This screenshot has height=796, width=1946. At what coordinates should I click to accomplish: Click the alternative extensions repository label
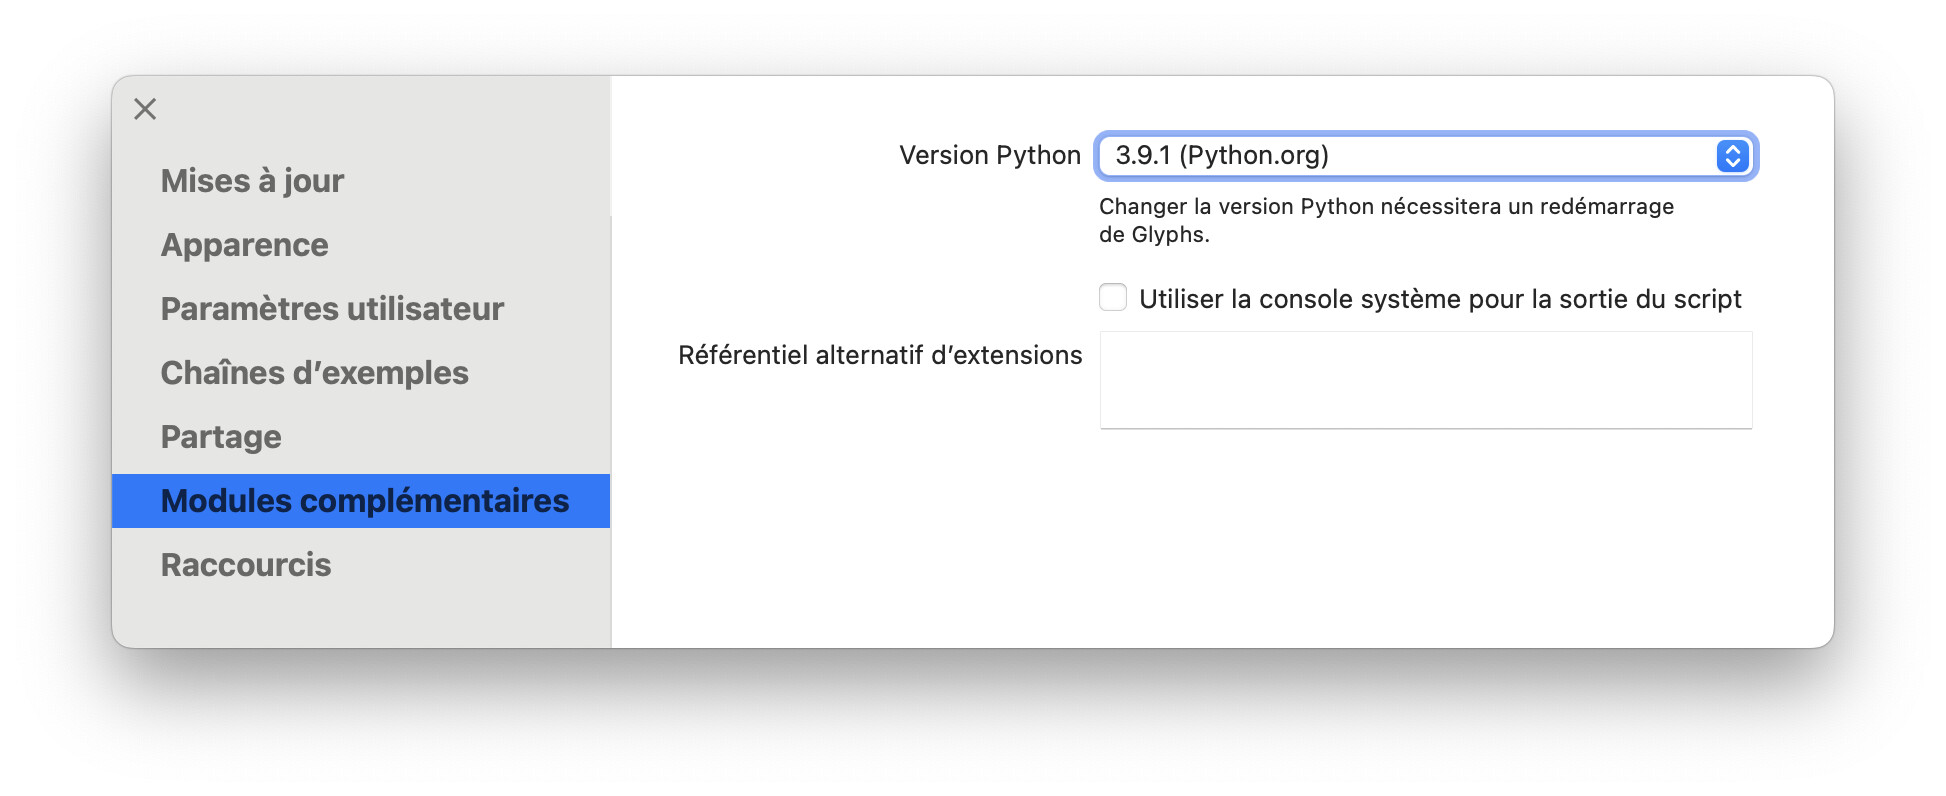point(880,355)
